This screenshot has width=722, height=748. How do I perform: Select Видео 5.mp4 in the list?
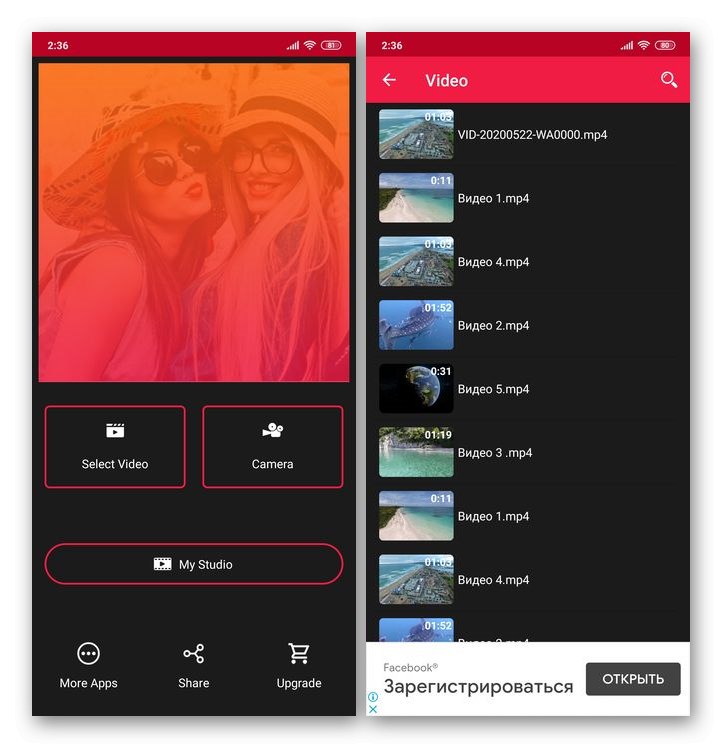coord(528,389)
